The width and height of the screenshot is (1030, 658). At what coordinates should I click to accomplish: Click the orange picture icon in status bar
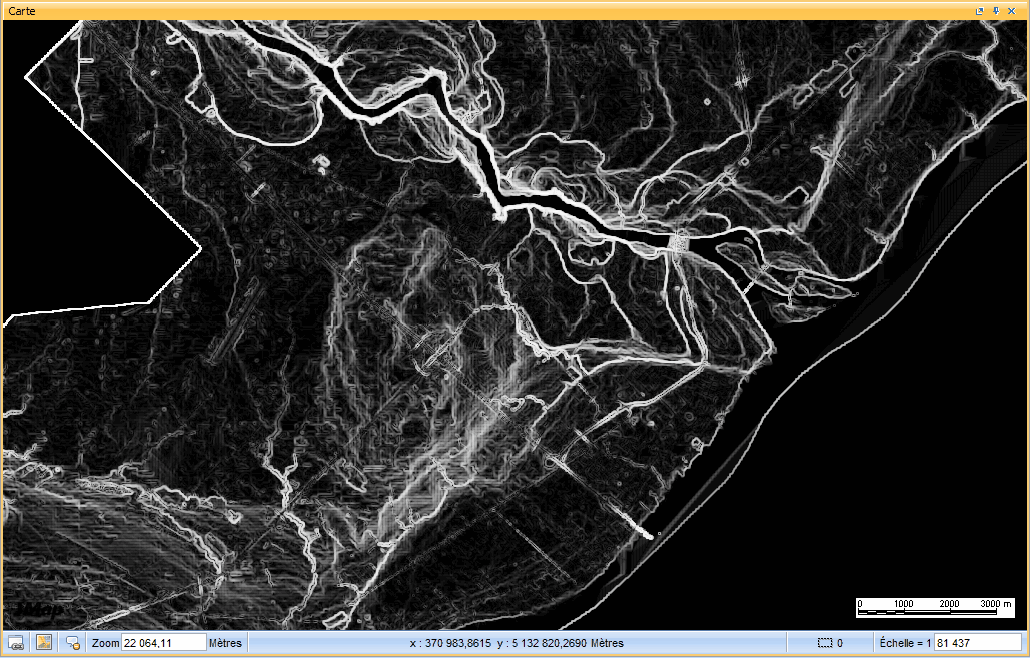44,642
